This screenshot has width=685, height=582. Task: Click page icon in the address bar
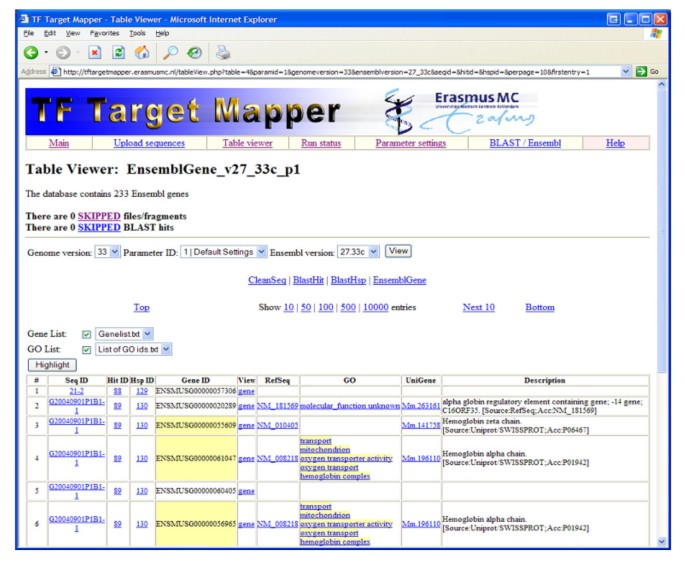[x=55, y=72]
